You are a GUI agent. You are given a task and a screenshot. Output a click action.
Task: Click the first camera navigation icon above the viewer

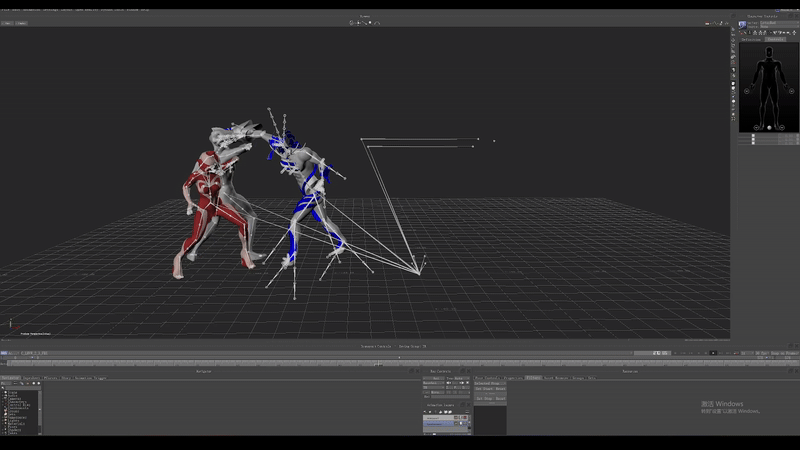[351, 23]
